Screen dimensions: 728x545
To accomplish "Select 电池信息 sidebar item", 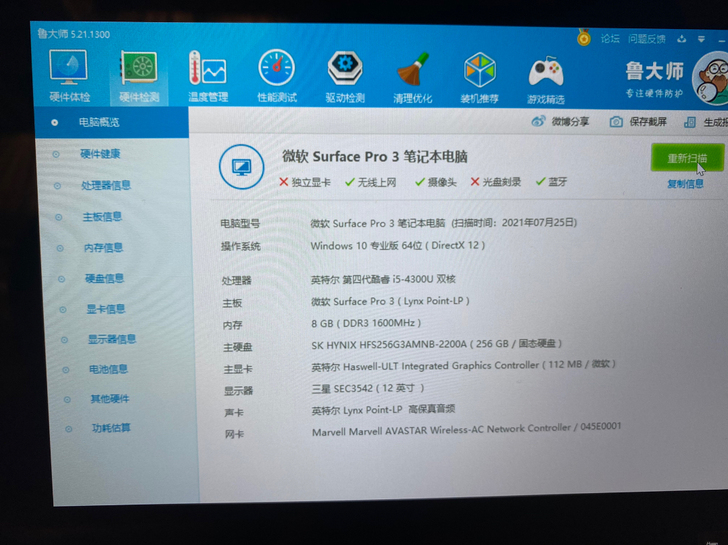I will 109,369.
